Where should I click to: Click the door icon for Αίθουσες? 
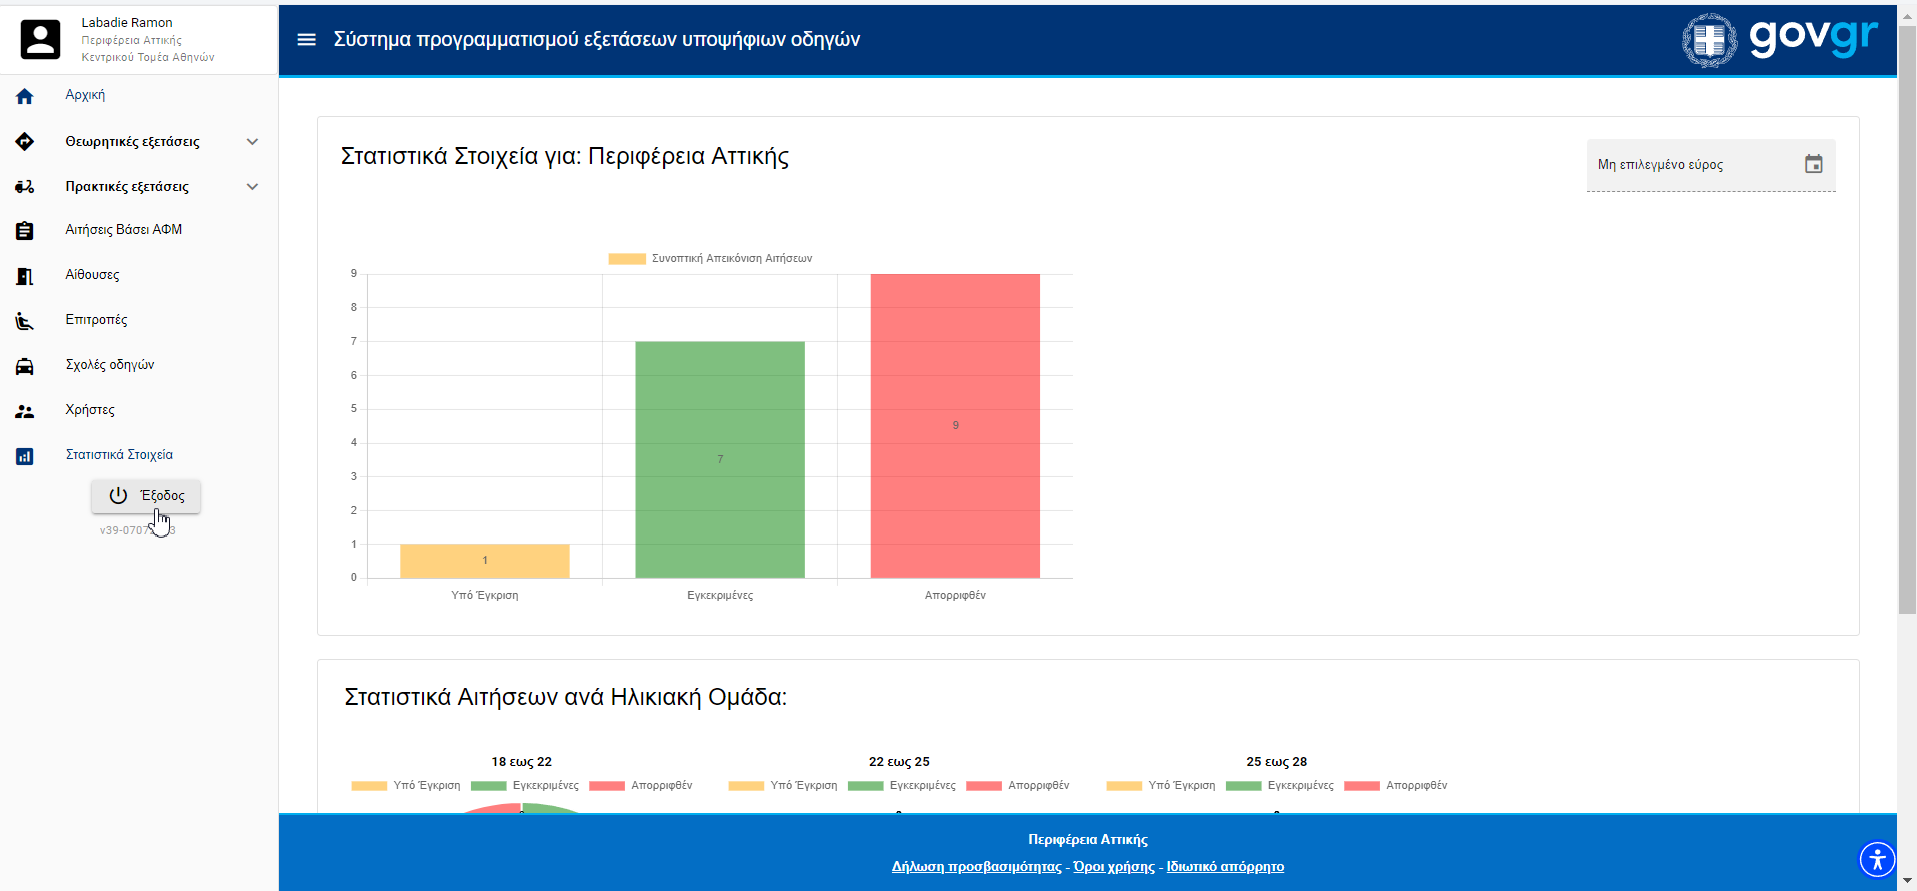[25, 276]
